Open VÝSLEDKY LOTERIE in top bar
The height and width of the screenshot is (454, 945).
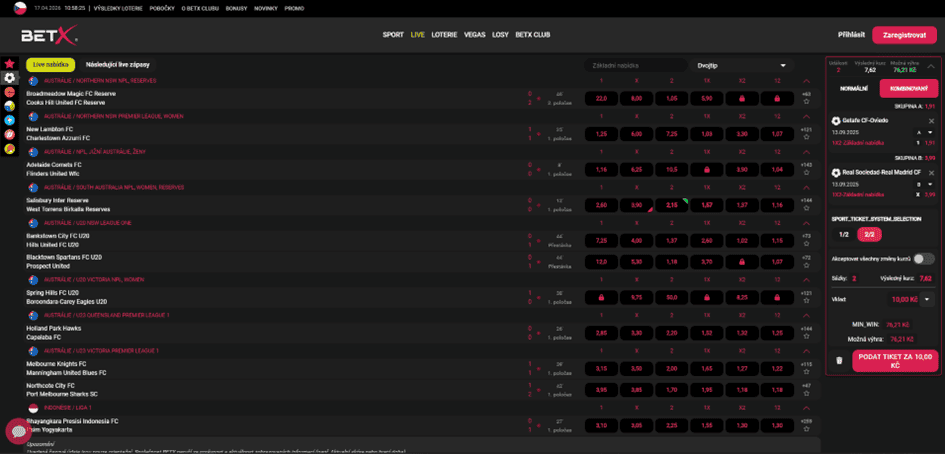click(x=116, y=9)
